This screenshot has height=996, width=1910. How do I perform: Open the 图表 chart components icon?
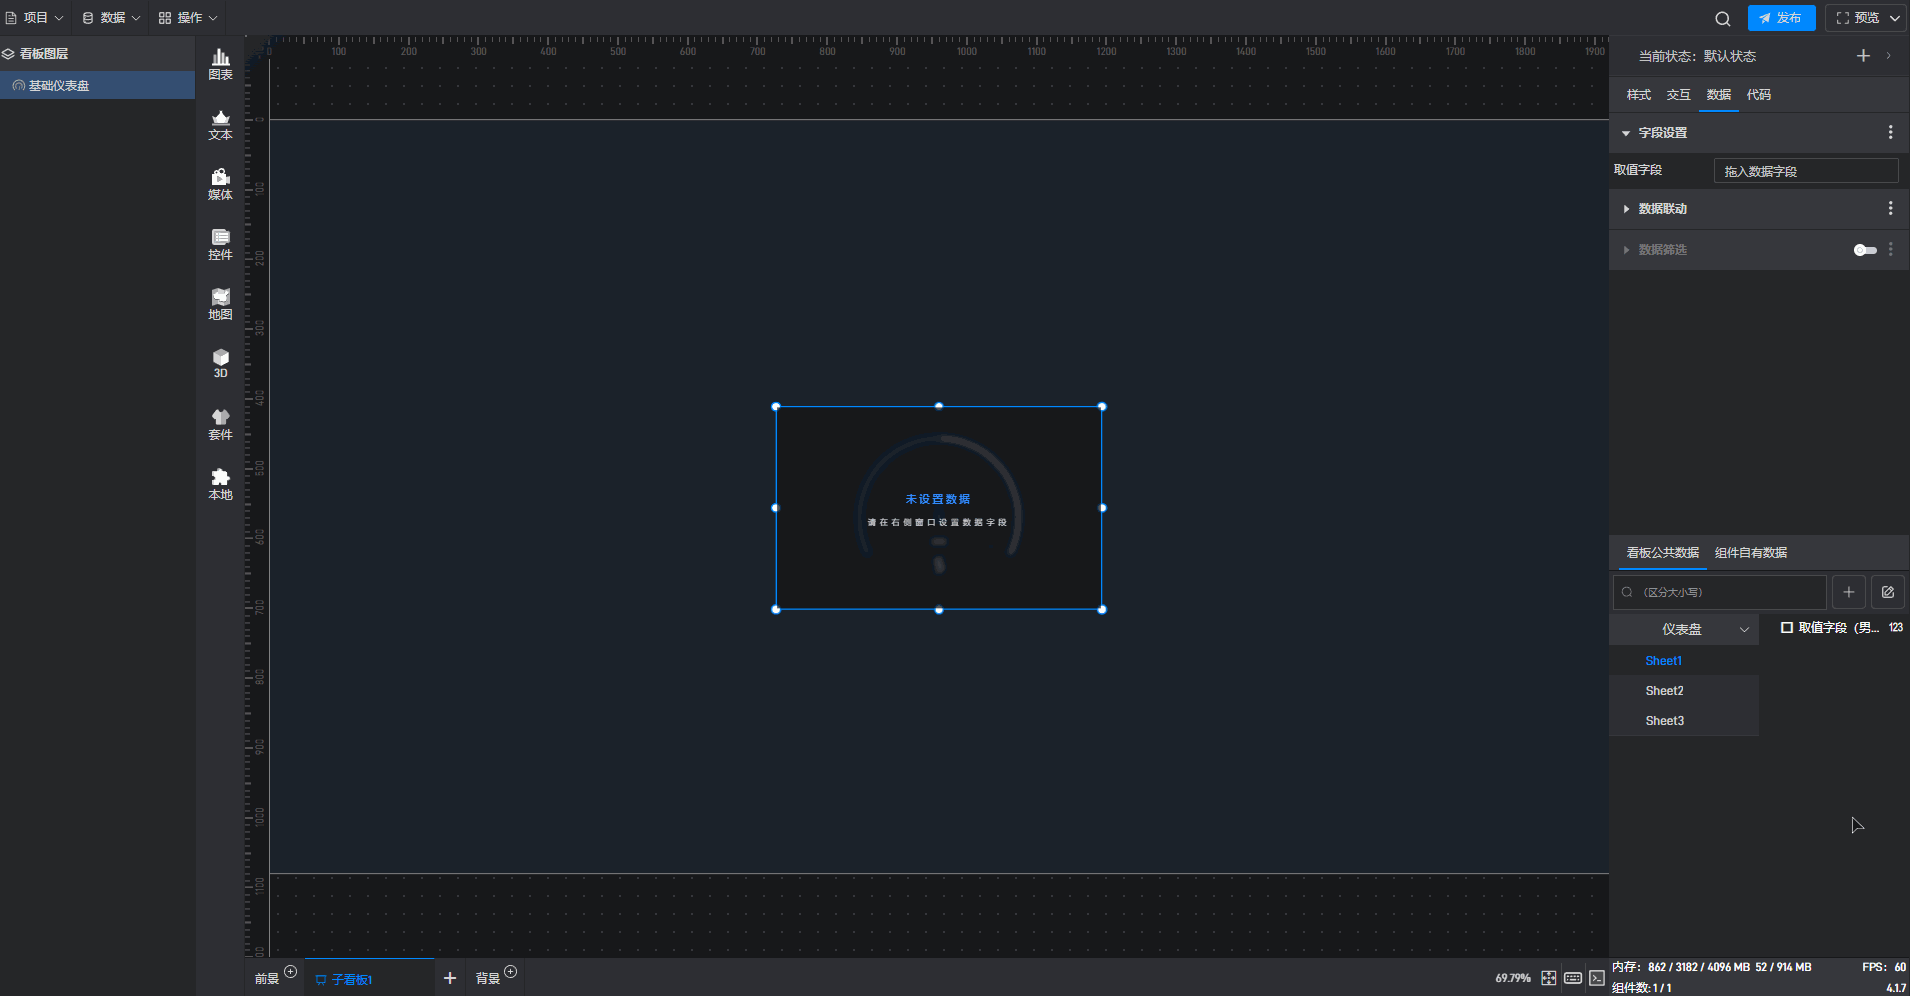click(220, 64)
